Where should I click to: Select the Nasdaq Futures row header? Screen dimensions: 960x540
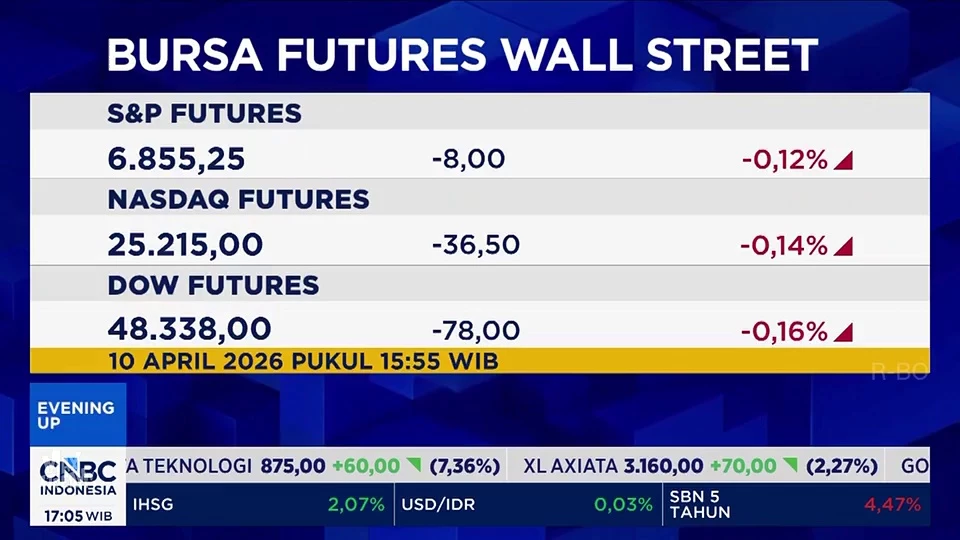pos(238,199)
